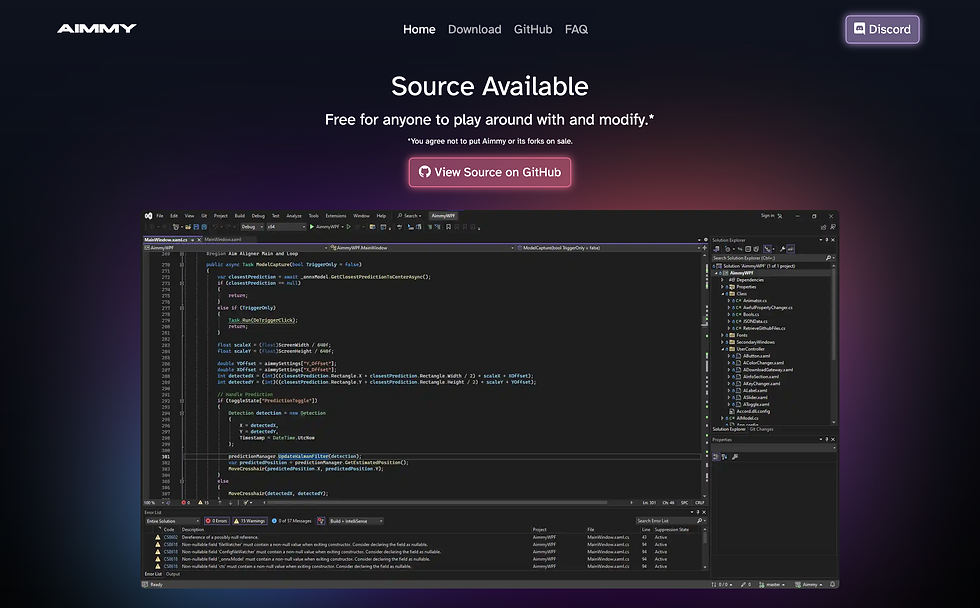The width and height of the screenshot is (980, 608).
Task: Click the Visual Studio logo icon
Action: pos(149,216)
